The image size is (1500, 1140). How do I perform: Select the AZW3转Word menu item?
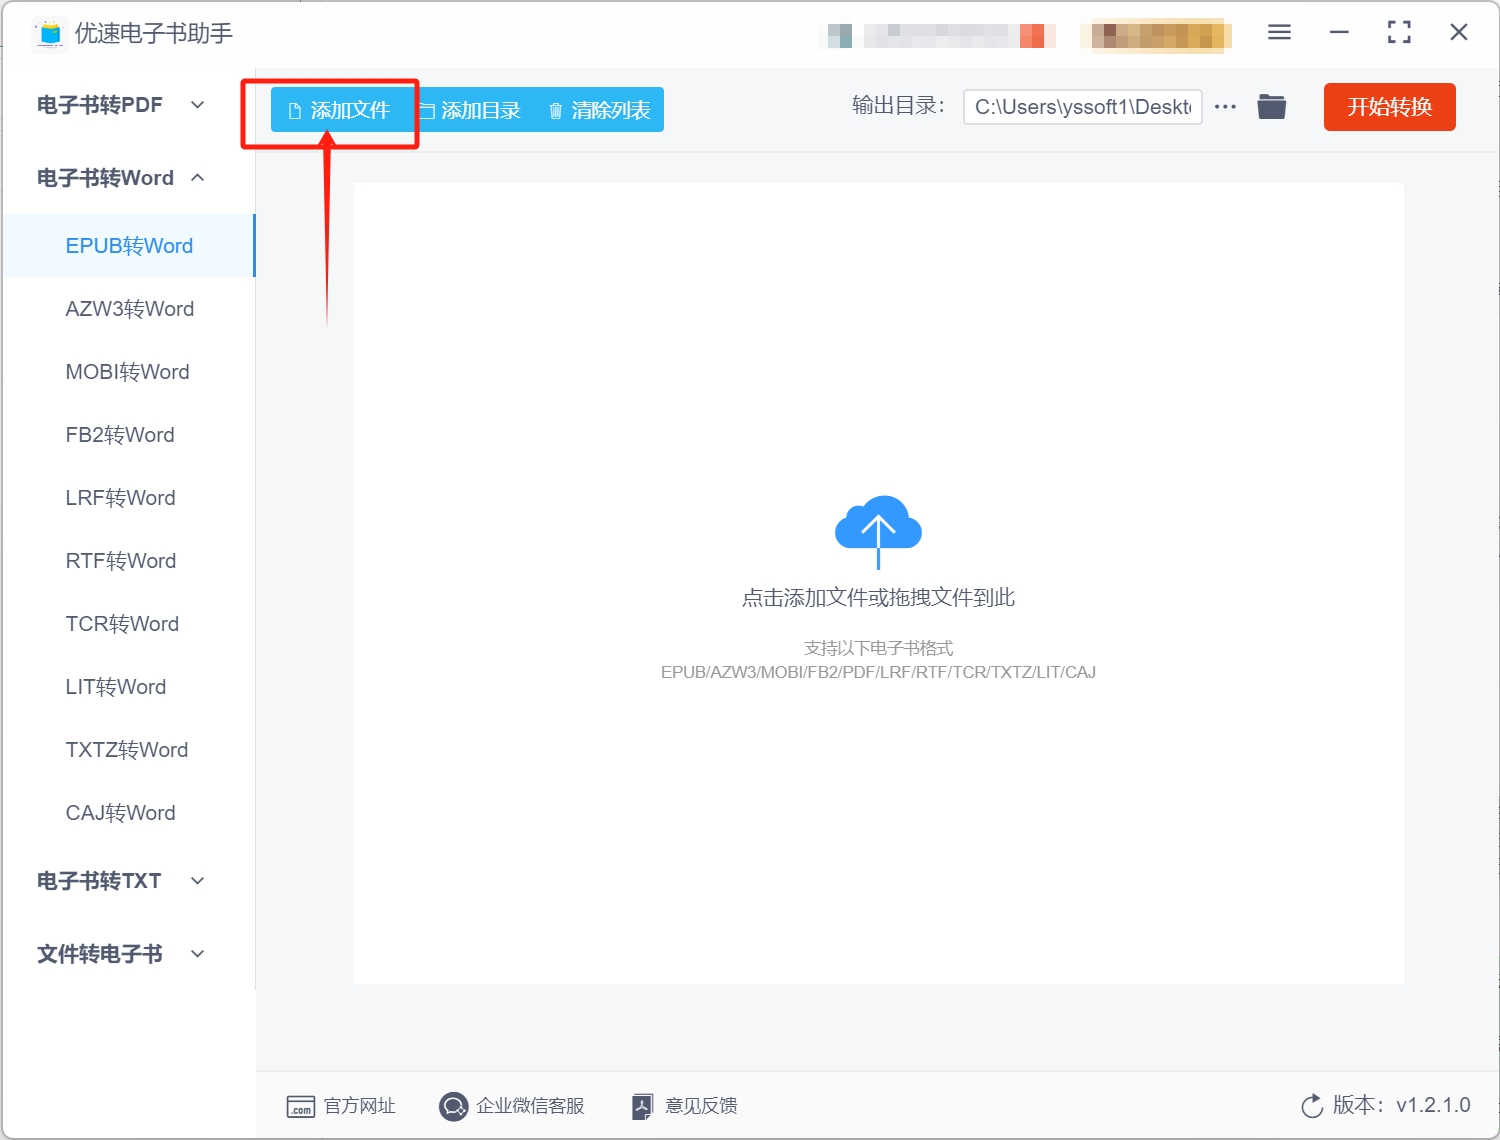tap(129, 309)
